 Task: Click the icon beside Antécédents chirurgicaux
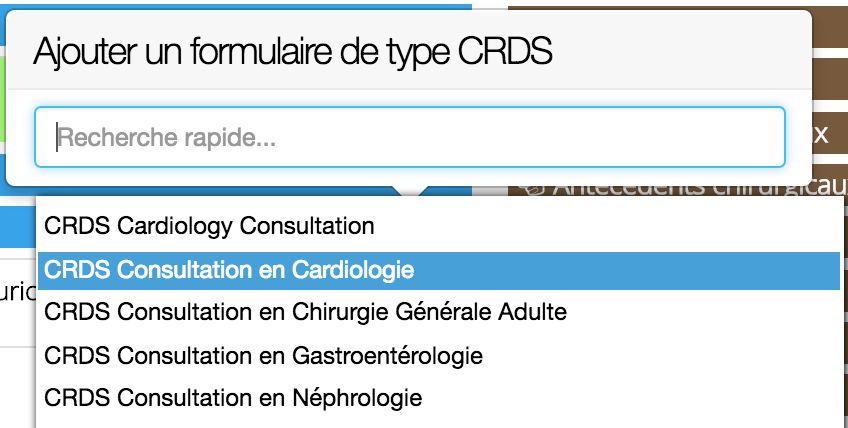tap(530, 189)
